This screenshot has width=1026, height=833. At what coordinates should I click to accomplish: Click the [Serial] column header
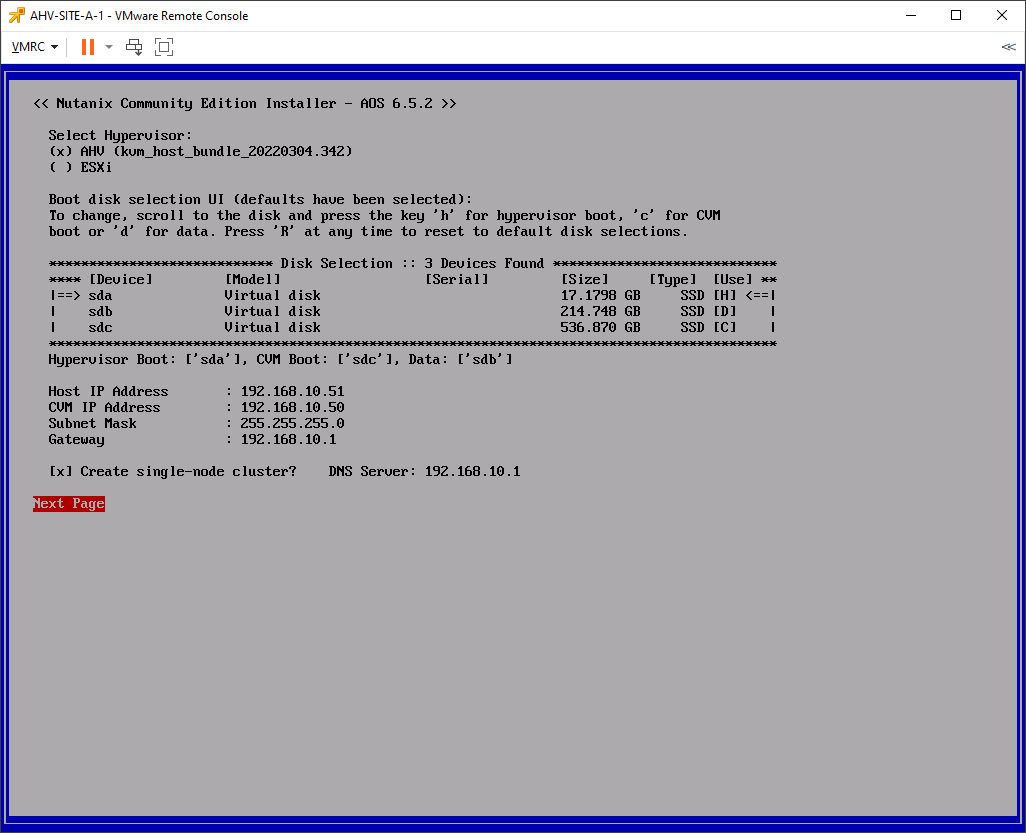[x=457, y=279]
